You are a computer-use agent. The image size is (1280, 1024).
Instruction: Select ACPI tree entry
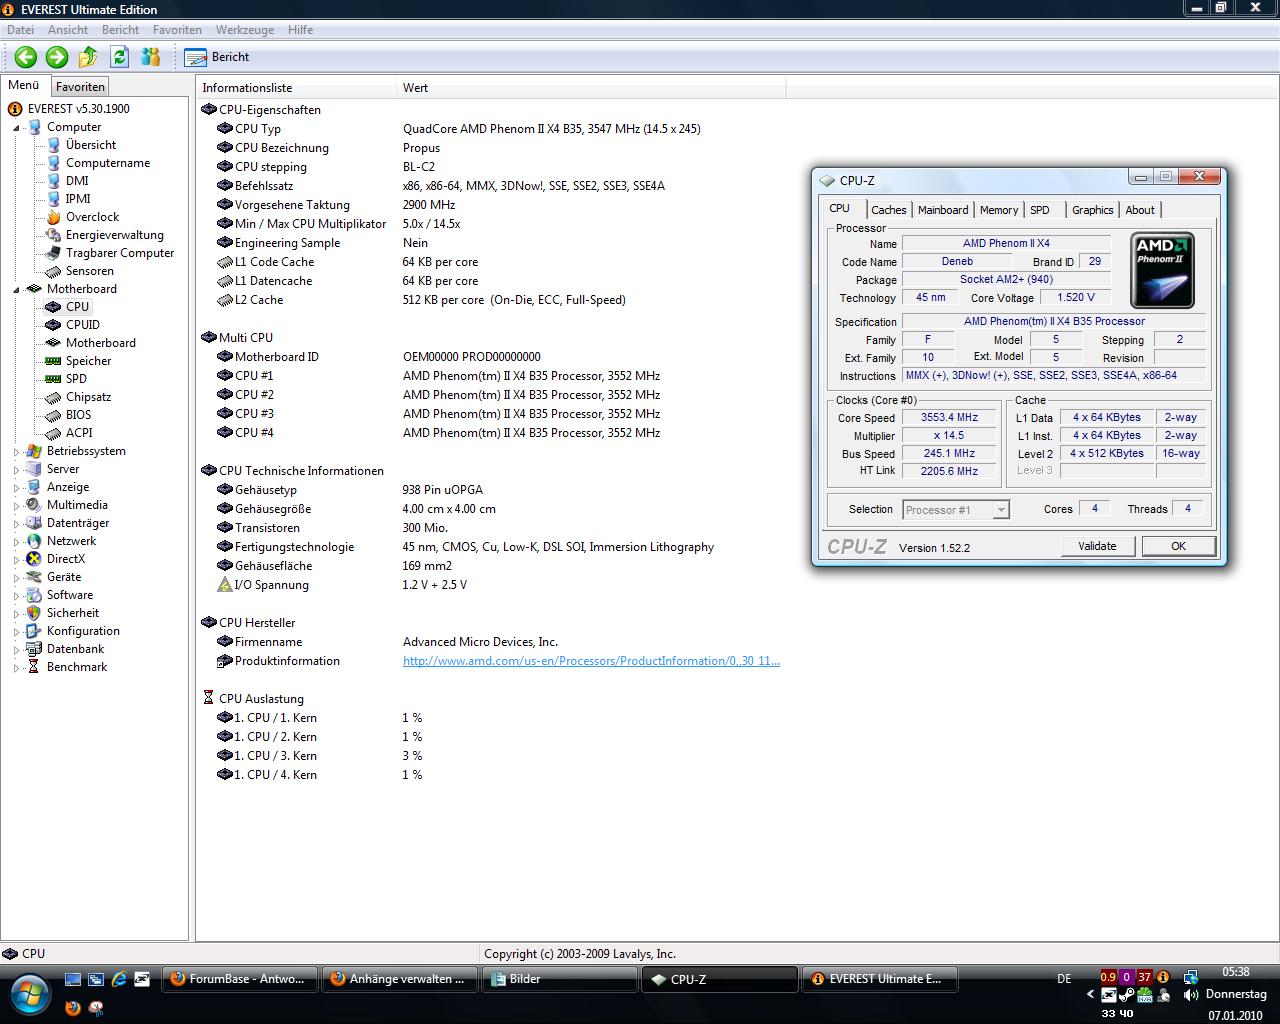click(79, 433)
